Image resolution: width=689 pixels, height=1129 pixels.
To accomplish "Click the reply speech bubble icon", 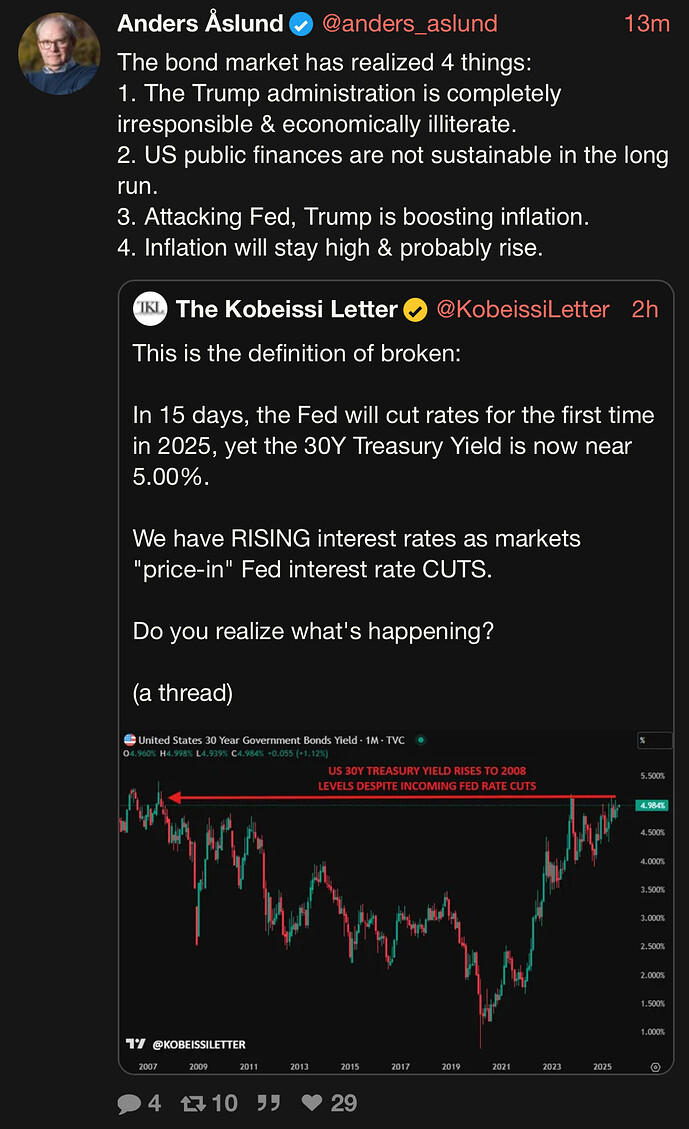I will [130, 1103].
